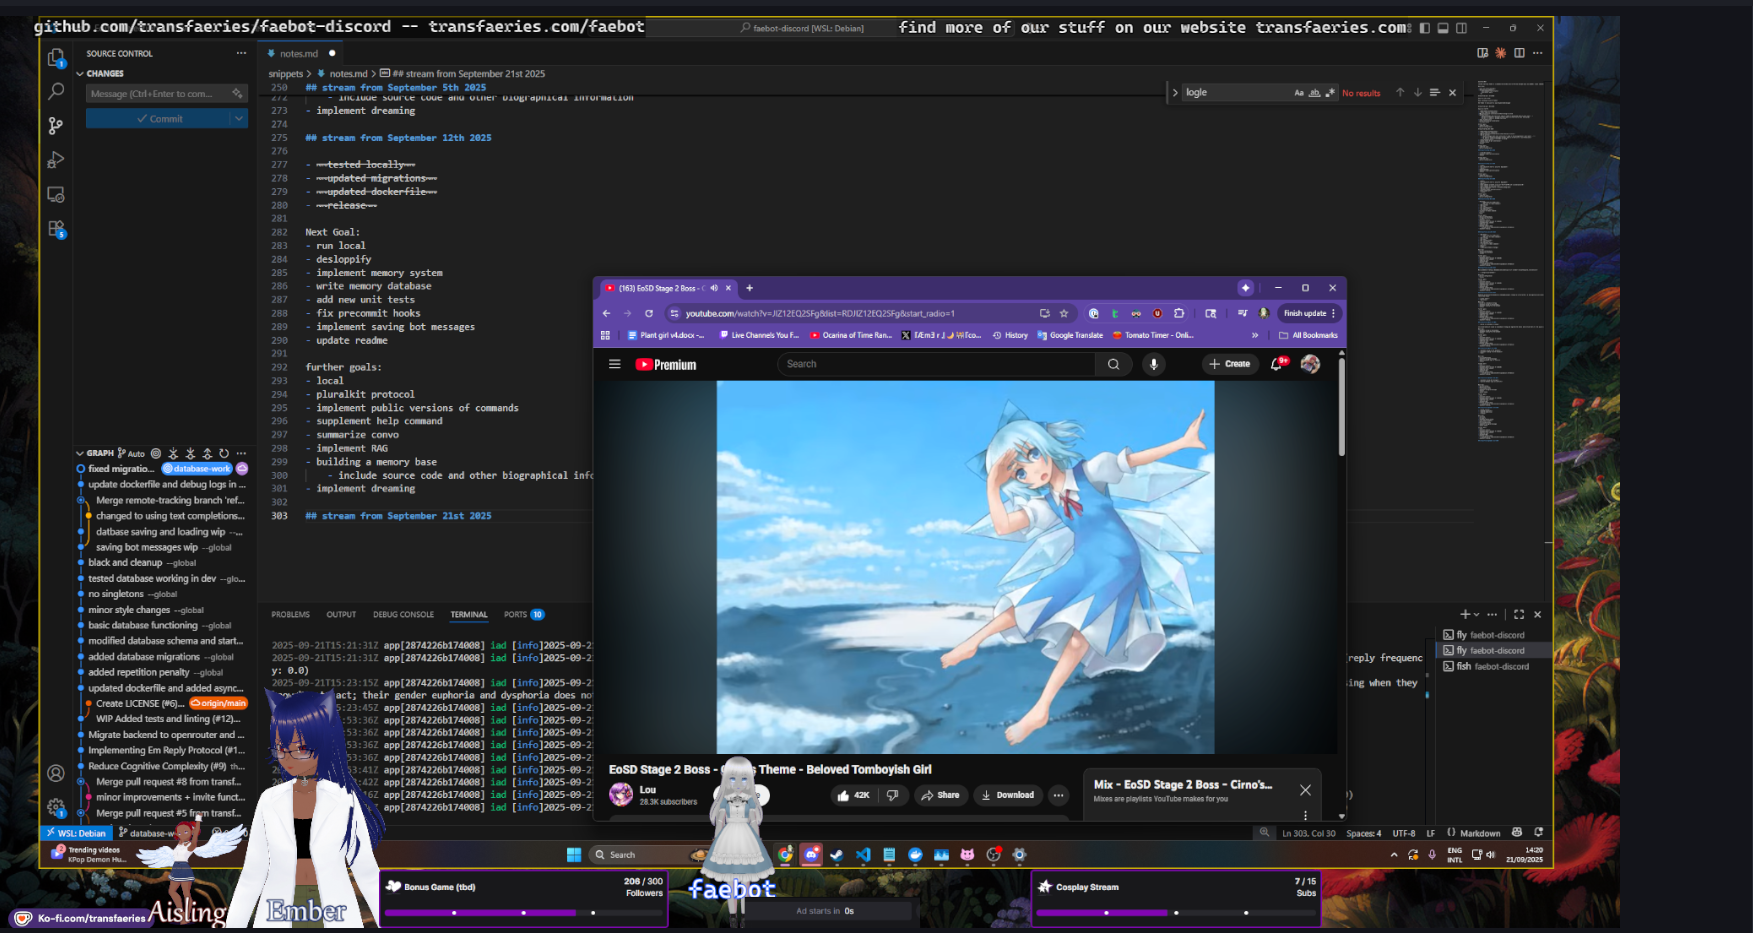The image size is (1753, 933).
Task: Show hidden system tray icons
Action: click(1394, 854)
